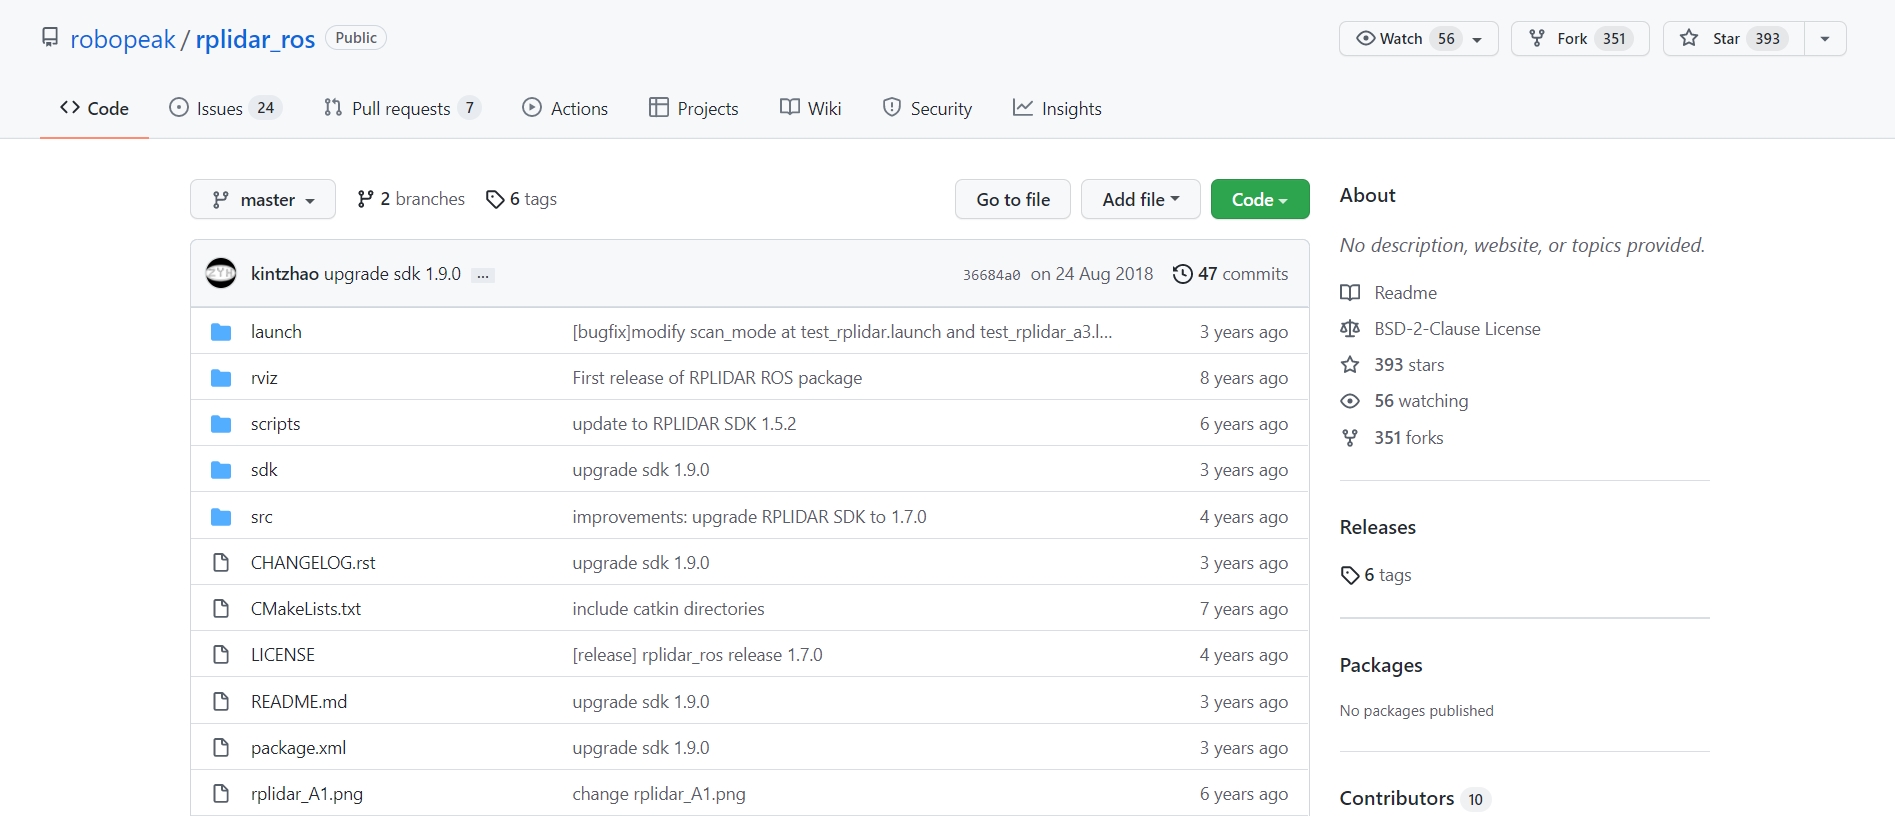The image size is (1895, 816).
Task: Open the Projects tab
Action: click(x=694, y=108)
